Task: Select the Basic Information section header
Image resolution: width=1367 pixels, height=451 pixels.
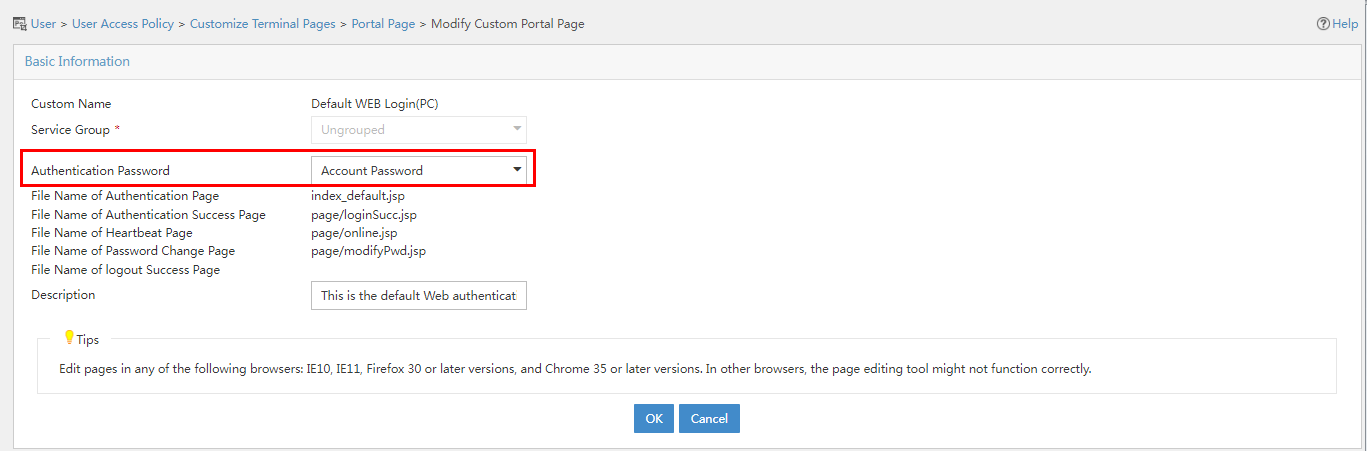Action: pyautogui.click(x=77, y=61)
